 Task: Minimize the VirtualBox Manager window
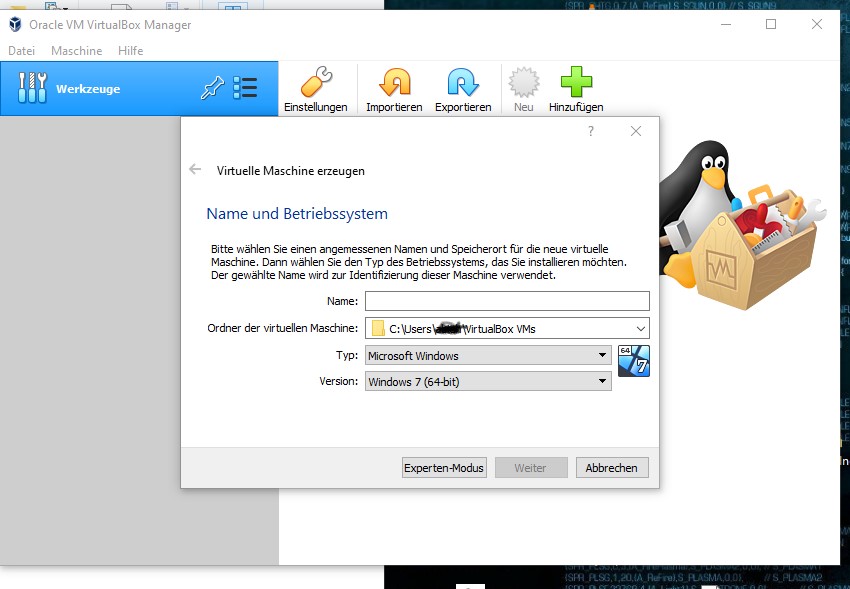pos(726,24)
